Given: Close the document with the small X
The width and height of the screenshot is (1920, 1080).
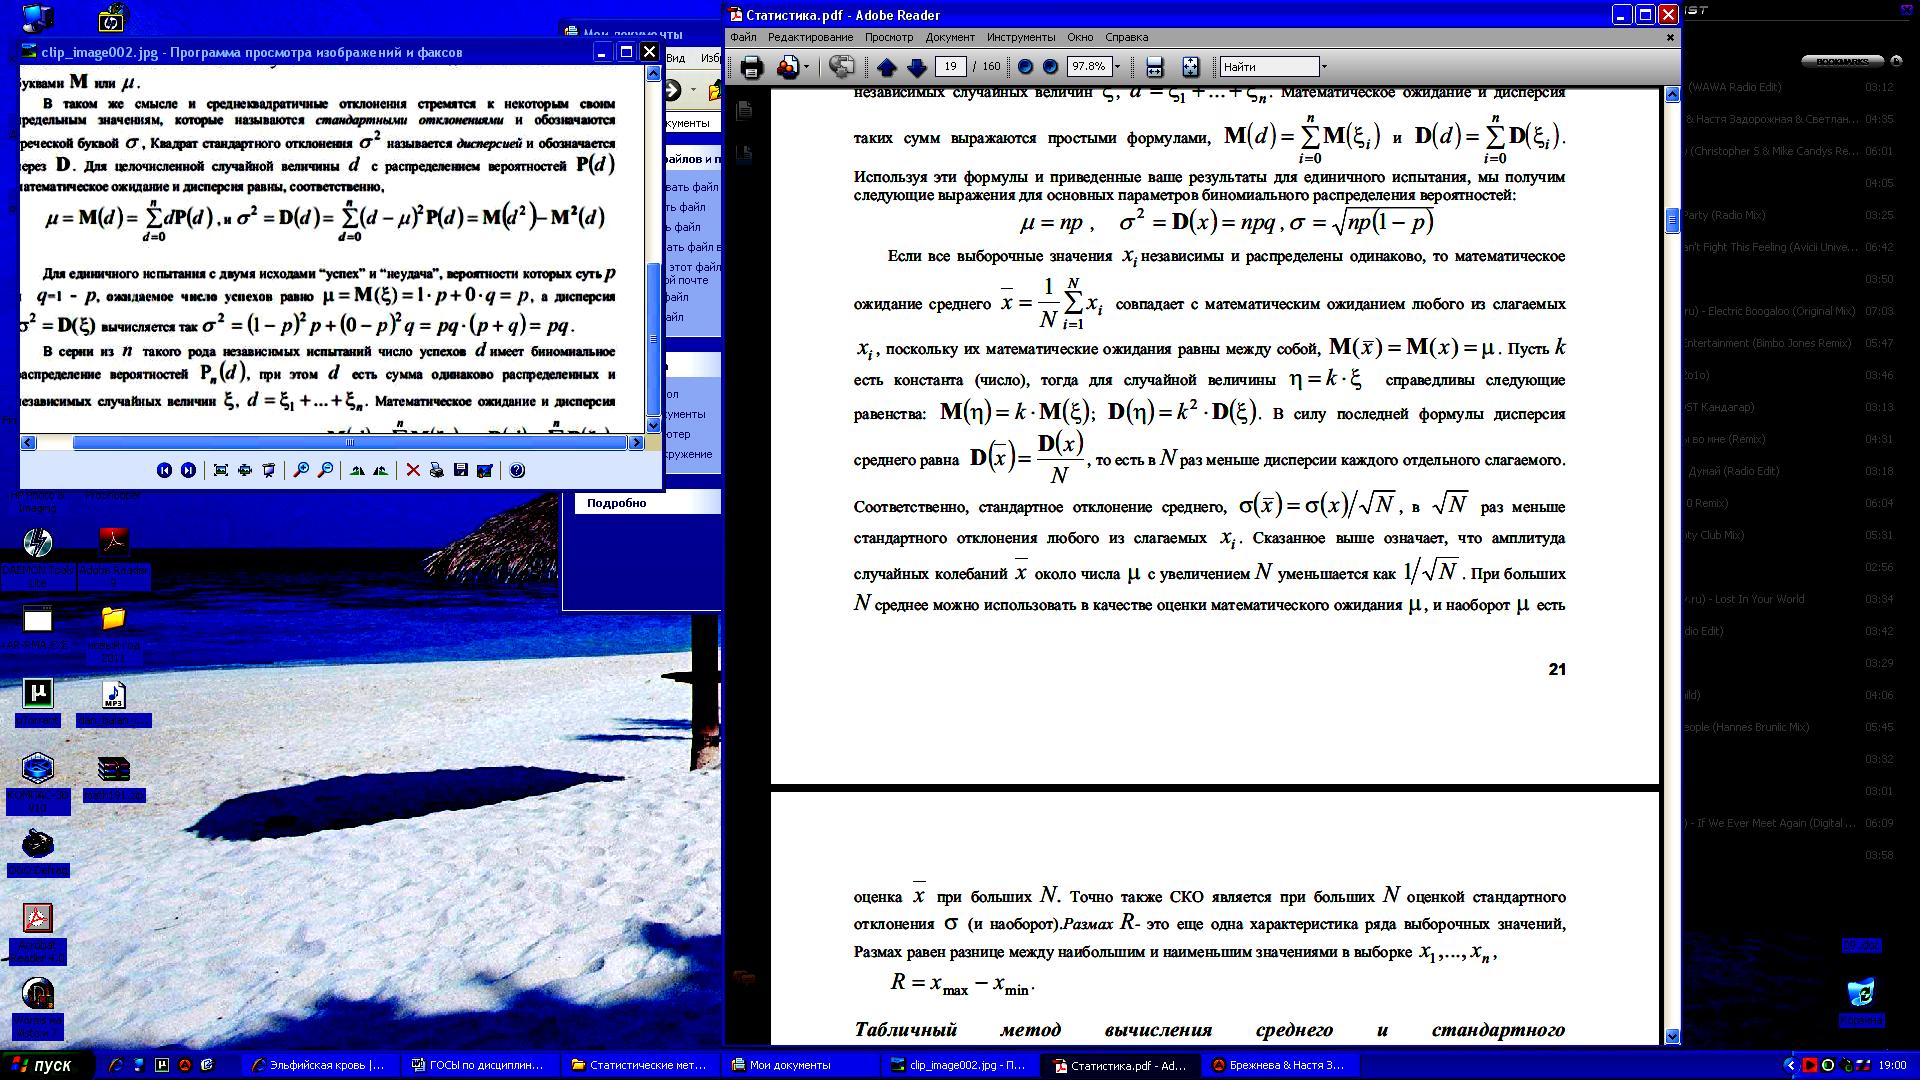Looking at the screenshot, I should pos(1669,37).
